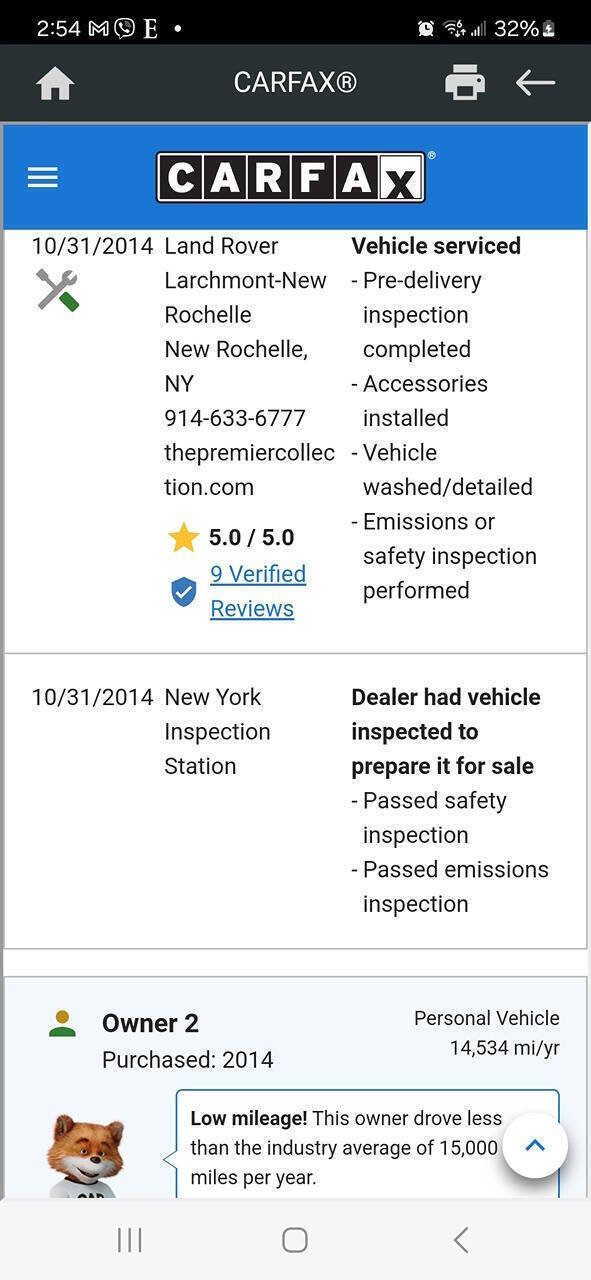Tap the Android home navigation button
This screenshot has width=591, height=1280.
click(x=295, y=1240)
